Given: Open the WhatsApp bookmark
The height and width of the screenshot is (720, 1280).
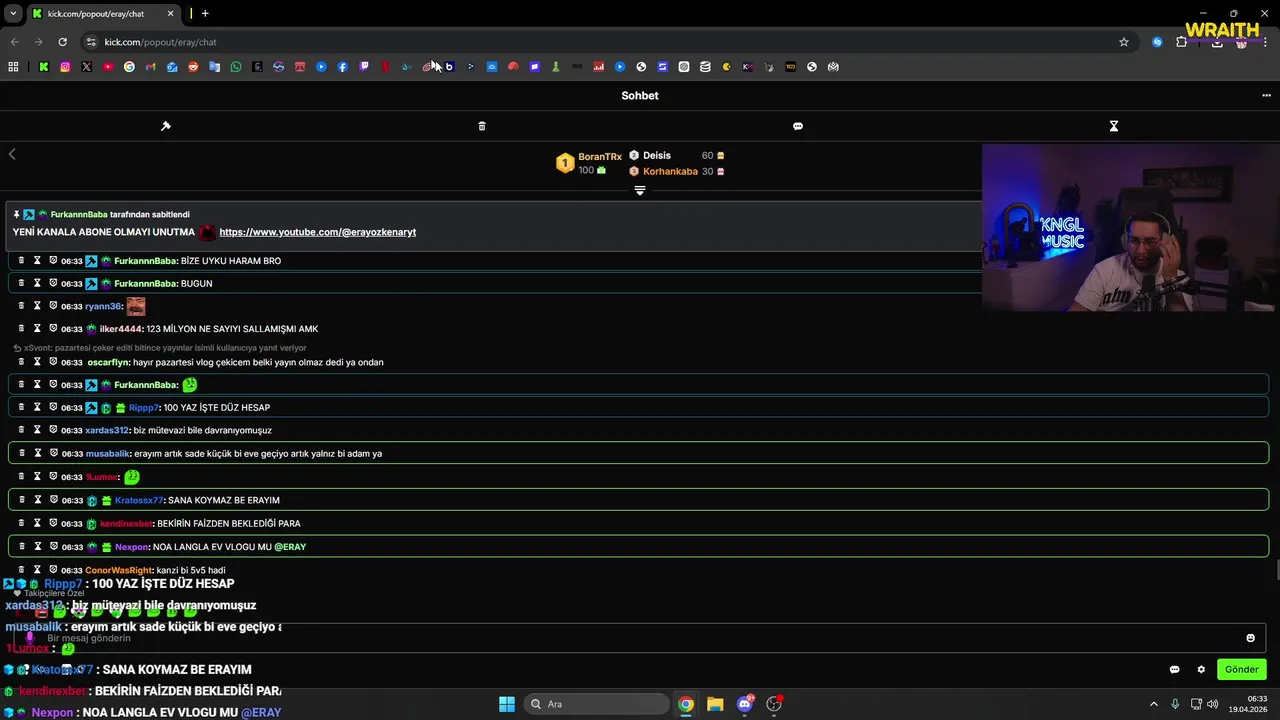Looking at the screenshot, I should pyautogui.click(x=236, y=67).
